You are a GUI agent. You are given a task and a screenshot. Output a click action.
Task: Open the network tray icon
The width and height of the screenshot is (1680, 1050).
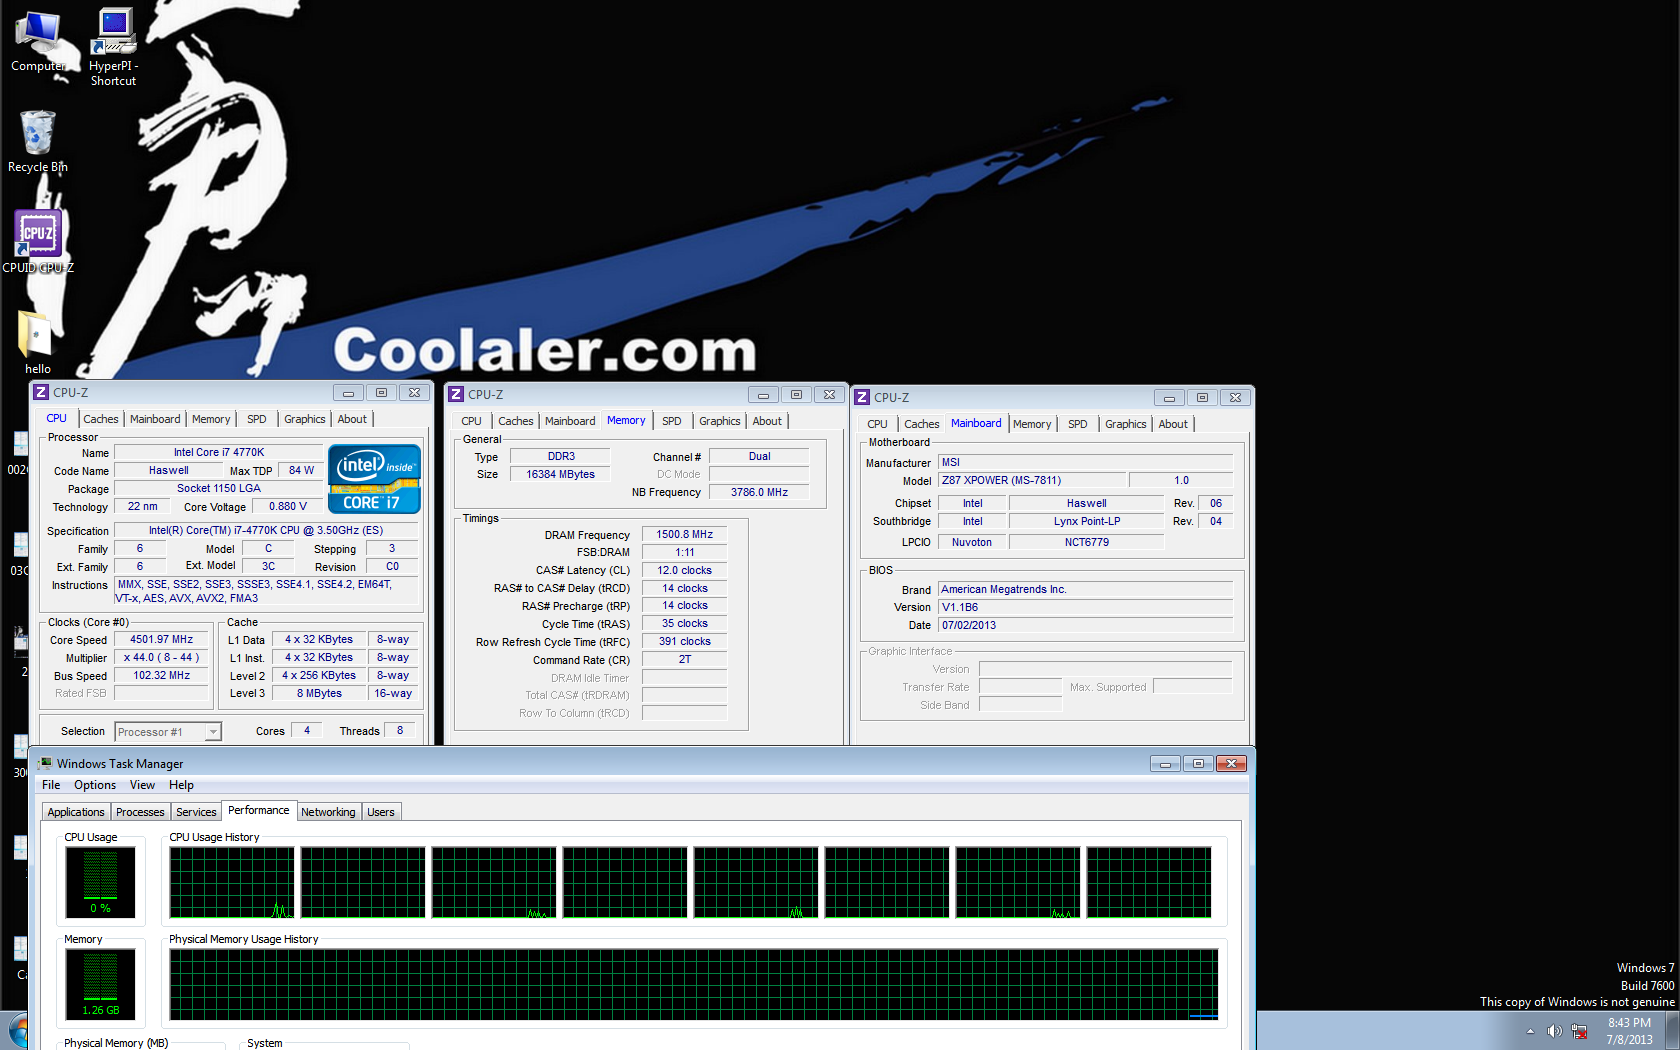point(1579,1031)
